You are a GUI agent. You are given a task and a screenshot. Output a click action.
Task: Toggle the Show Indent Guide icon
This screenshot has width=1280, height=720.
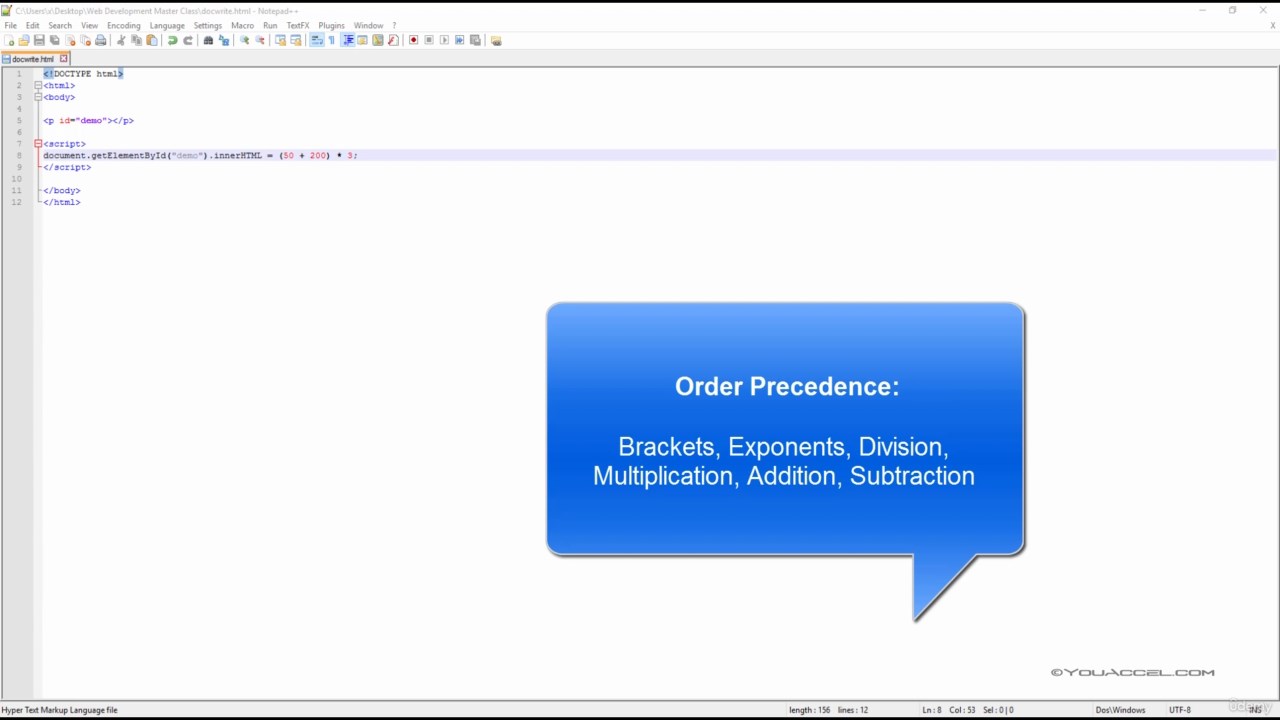[348, 40]
